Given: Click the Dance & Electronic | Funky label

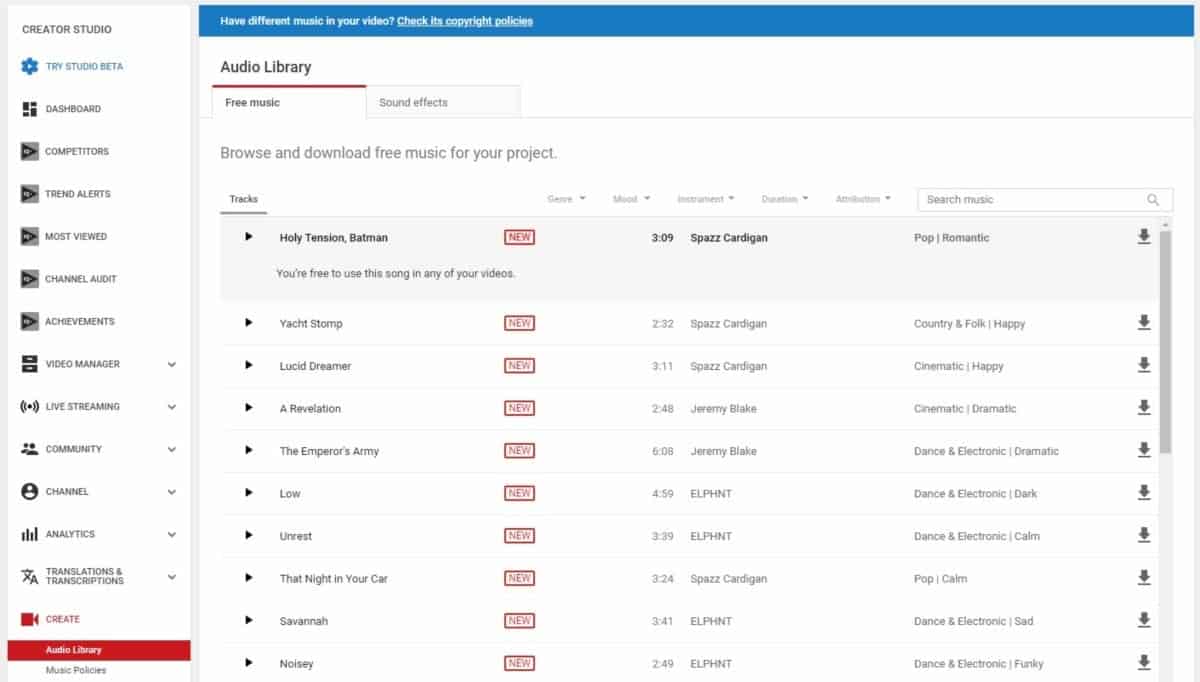Looking at the screenshot, I should click(978, 663).
